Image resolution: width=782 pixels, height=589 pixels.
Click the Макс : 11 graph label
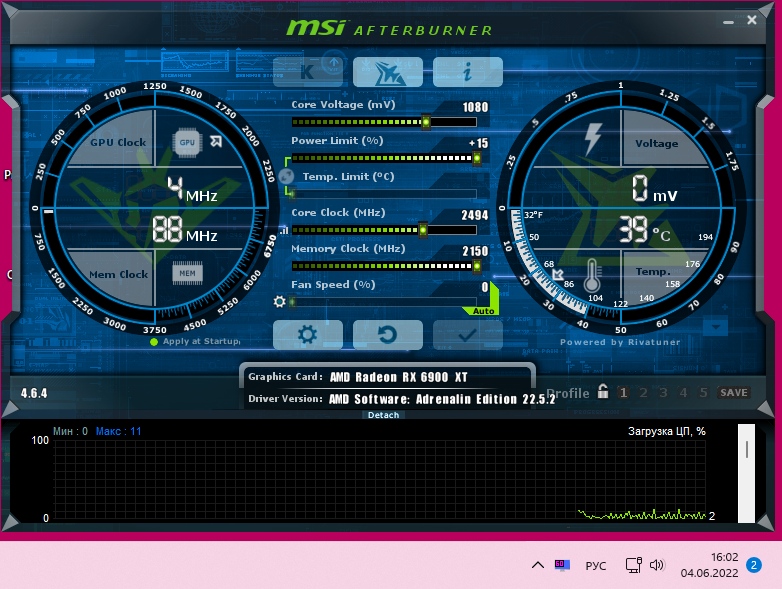tap(118, 431)
